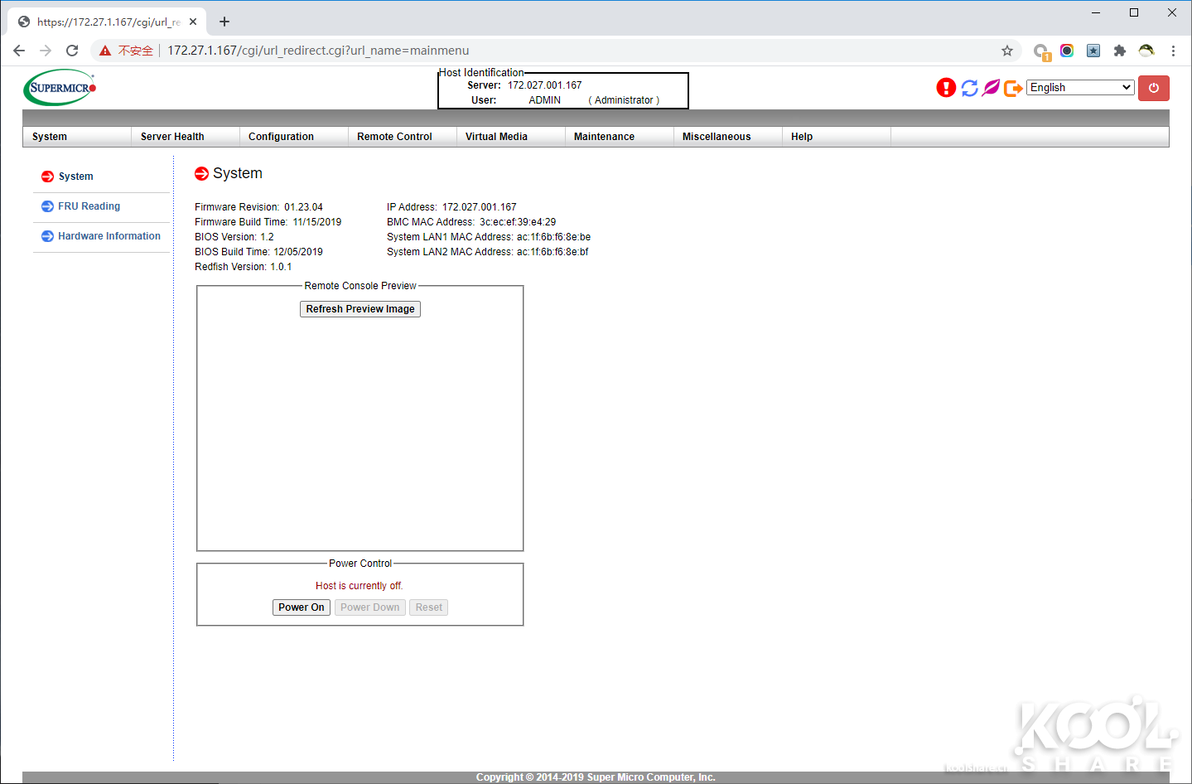Click the not-secure warning triangle in address bar
Viewport: 1192px width, 784px height.
tap(105, 51)
